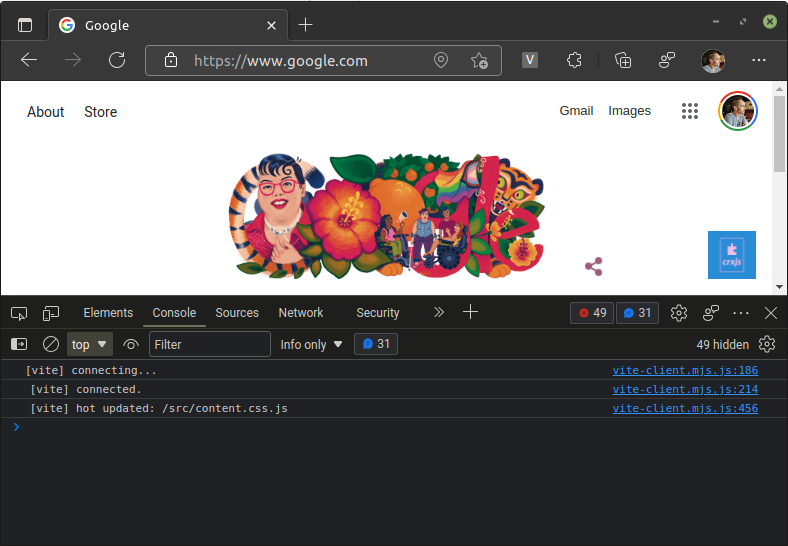Open console settings gear
Image resolution: width=788 pixels, height=546 pixels.
pos(767,344)
